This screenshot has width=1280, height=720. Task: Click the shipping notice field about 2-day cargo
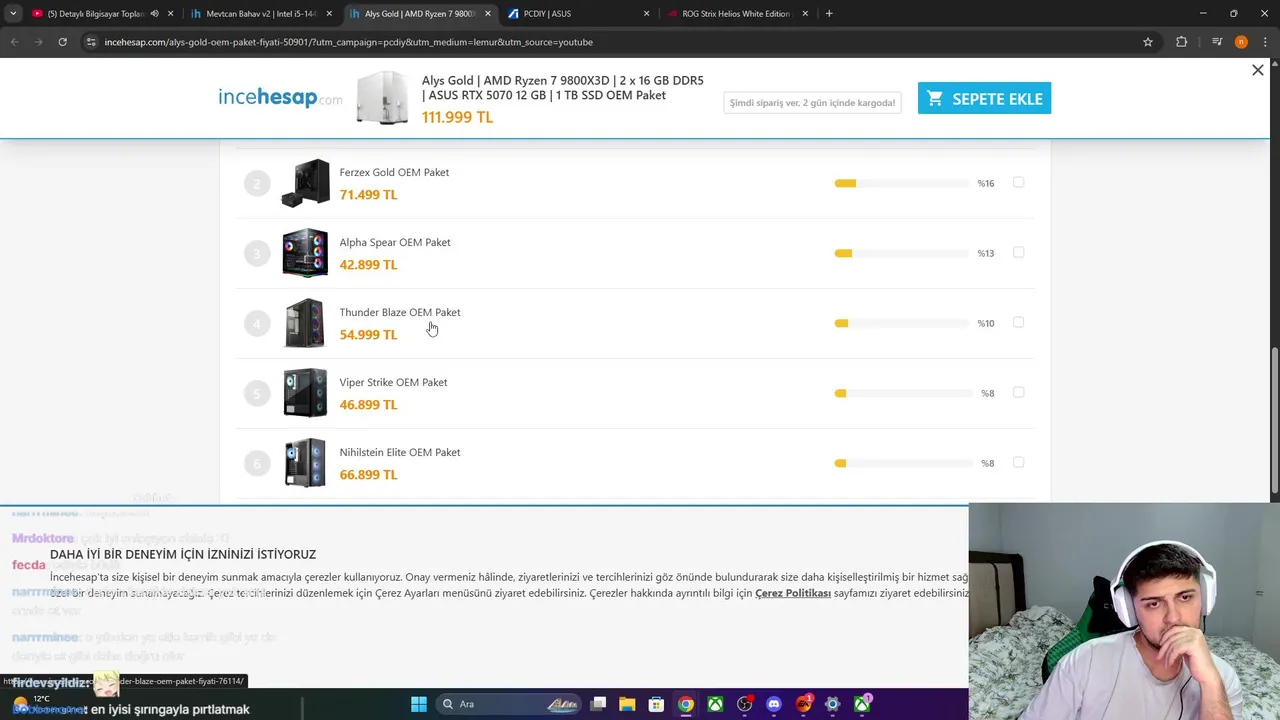(812, 102)
